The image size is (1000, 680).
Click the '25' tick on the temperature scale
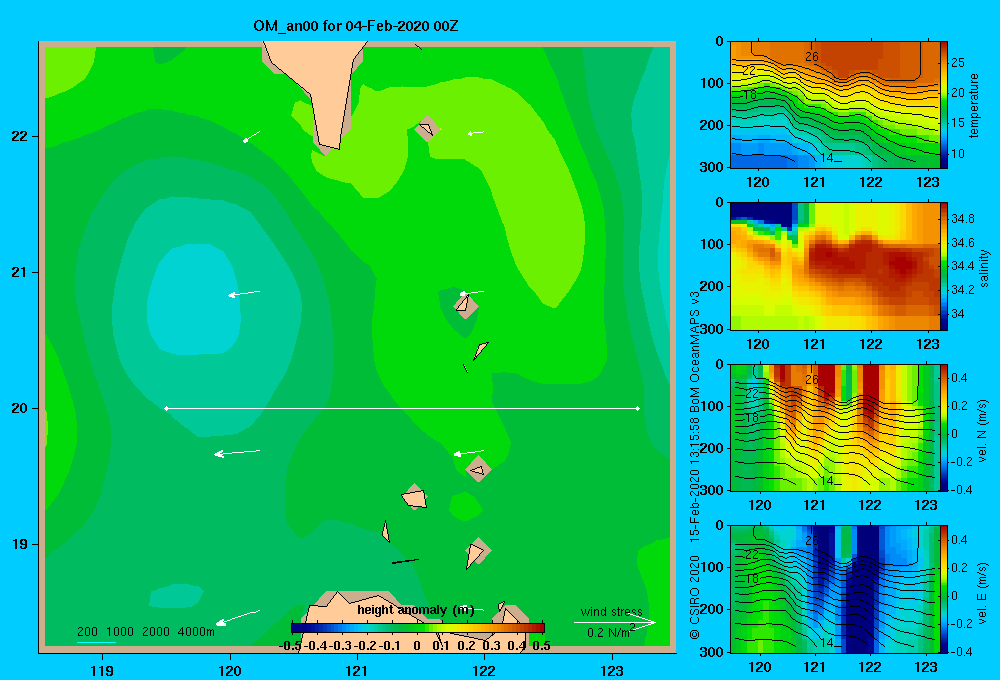pos(957,63)
